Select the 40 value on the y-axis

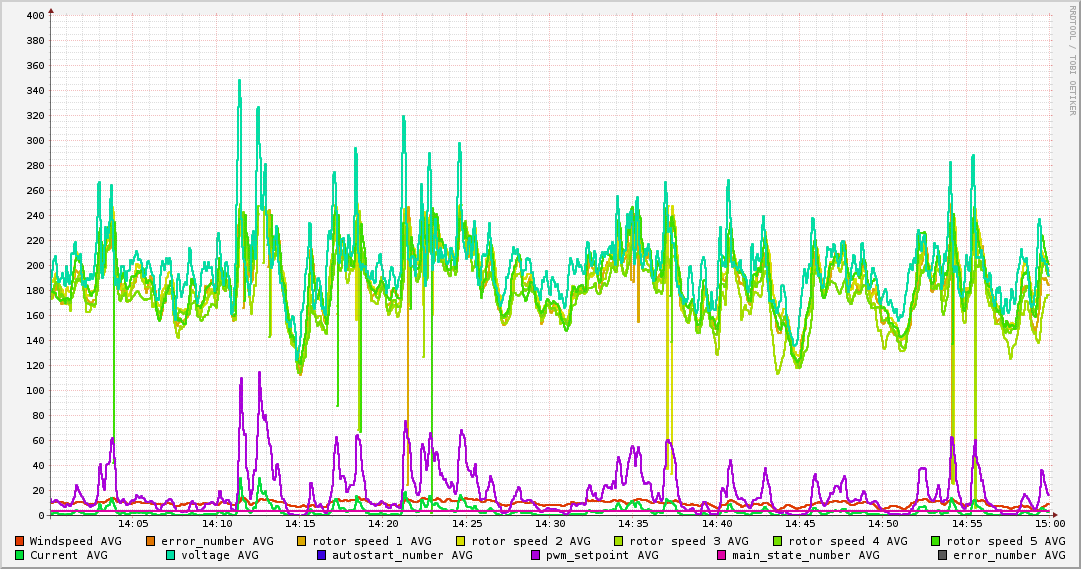click(39, 466)
